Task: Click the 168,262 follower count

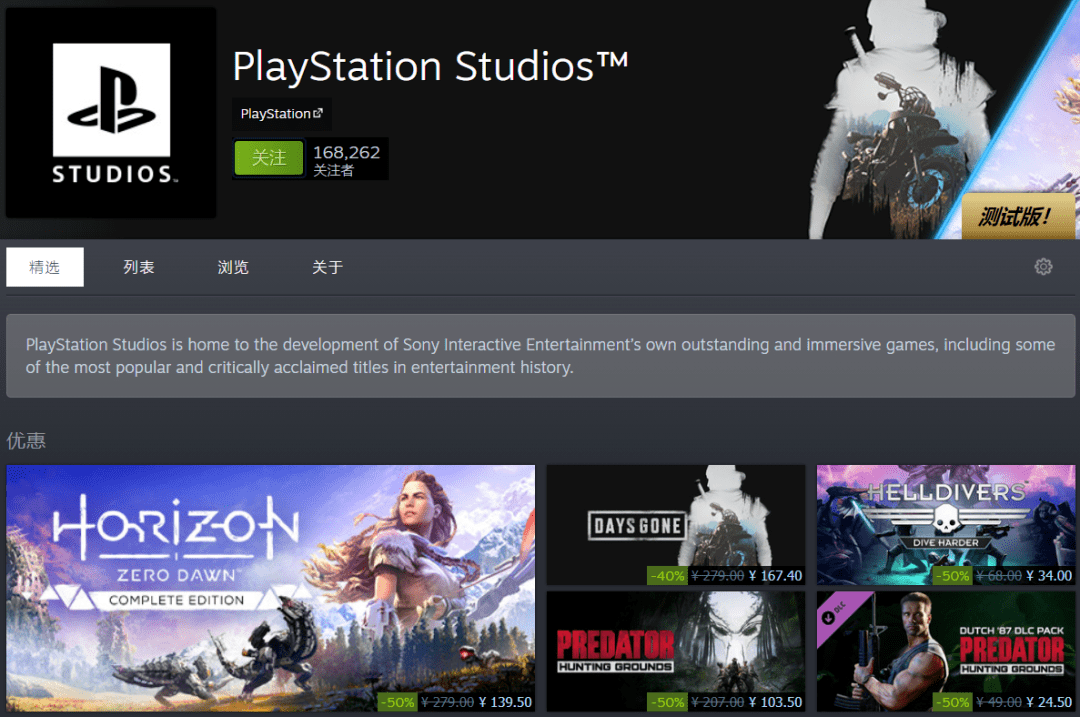Action: click(346, 152)
